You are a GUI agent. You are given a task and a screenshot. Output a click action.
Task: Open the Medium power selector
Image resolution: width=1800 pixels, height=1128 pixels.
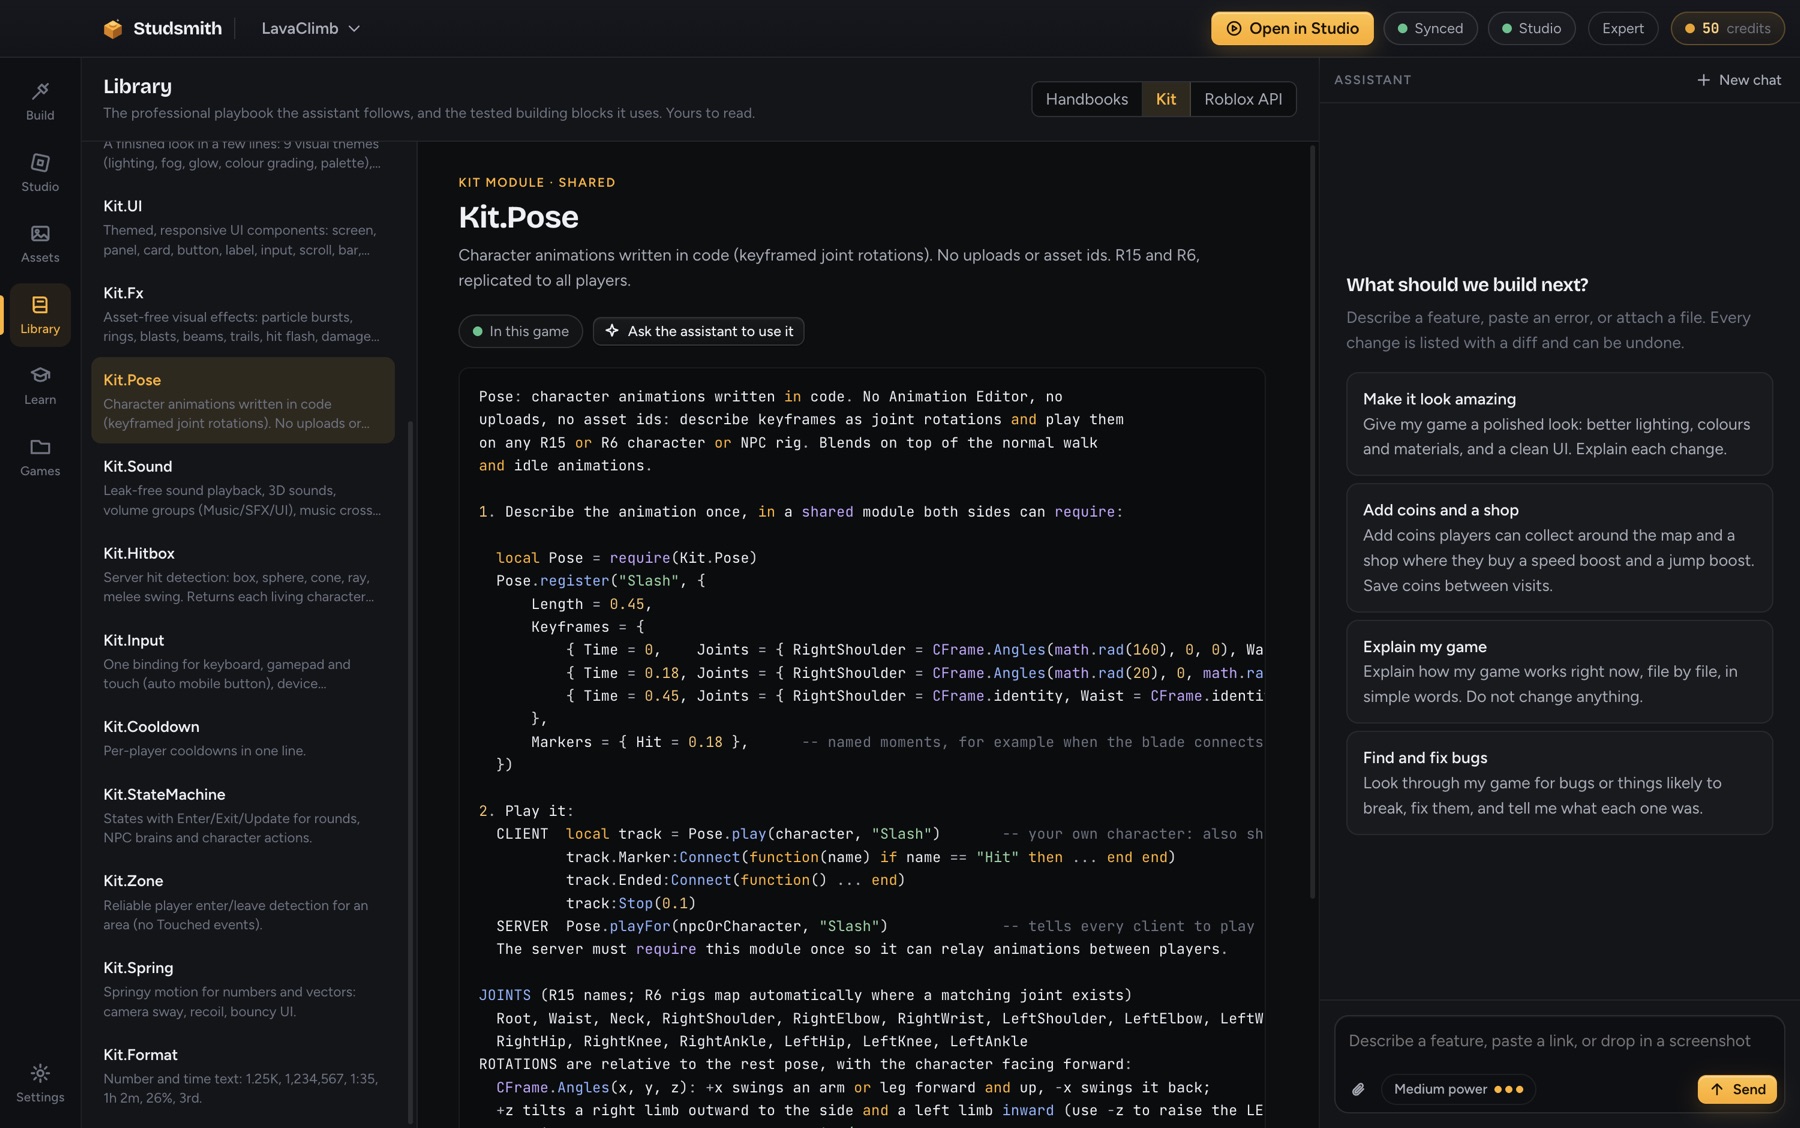(x=1458, y=1089)
